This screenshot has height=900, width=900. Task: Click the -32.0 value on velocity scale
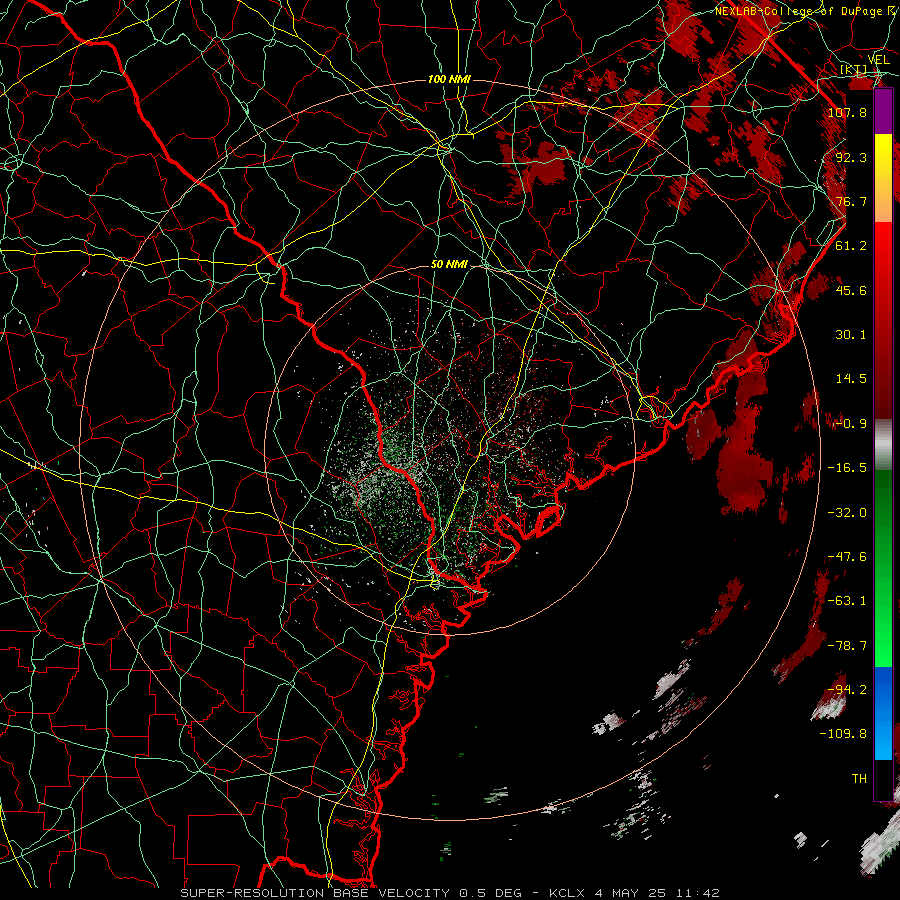(x=847, y=513)
